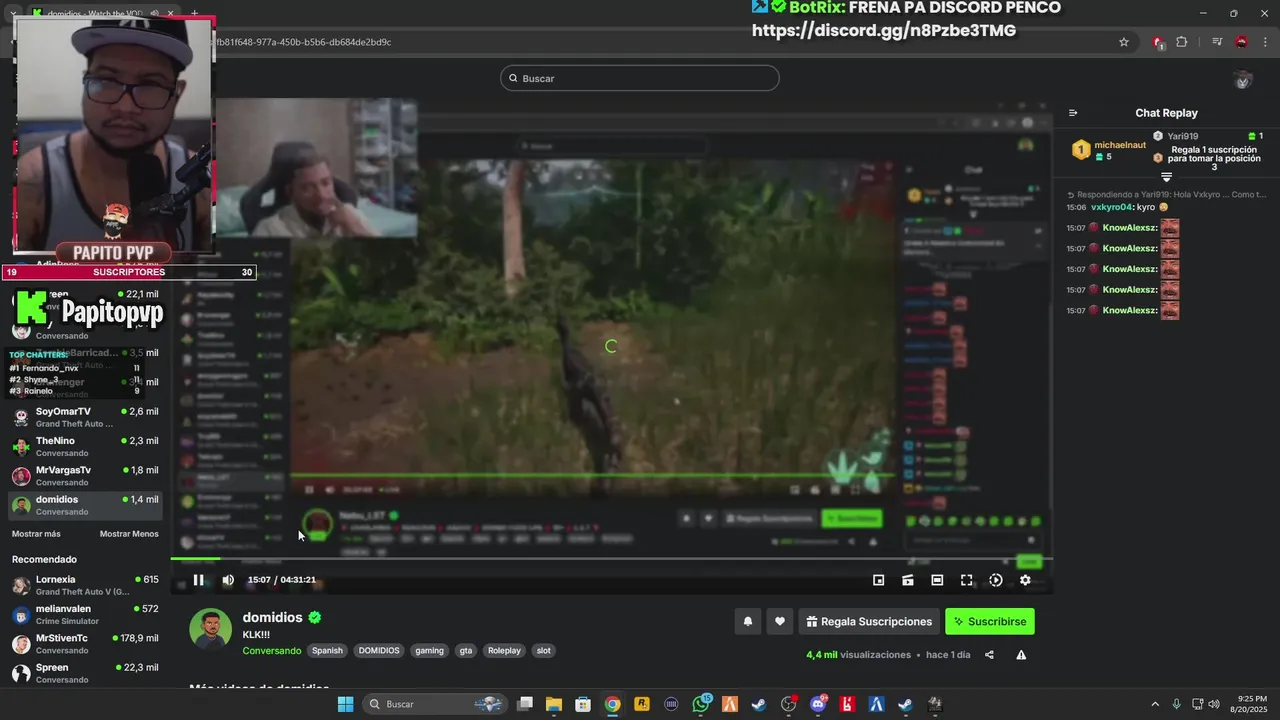Image resolution: width=1280 pixels, height=720 pixels.
Task: Open Task View on the taskbar
Action: click(525, 704)
